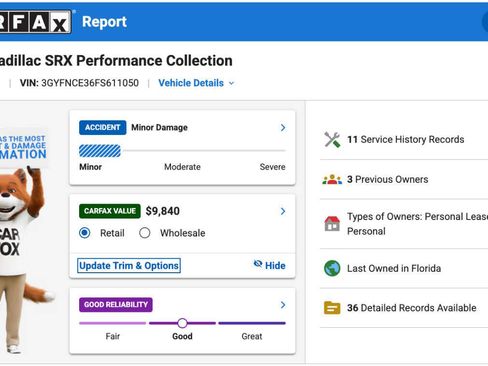Click the 'Report' header text
Image resolution: width=488 pixels, height=366 pixels.
104,22
